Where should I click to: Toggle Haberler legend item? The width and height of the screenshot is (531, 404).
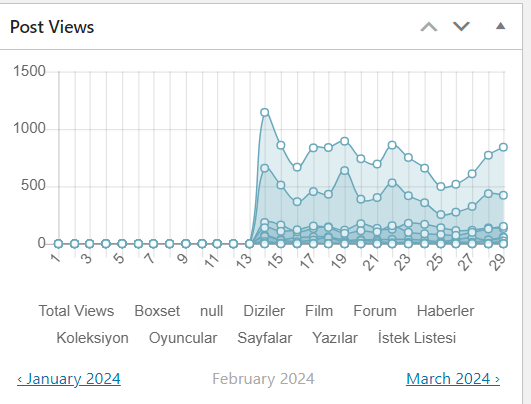click(445, 311)
